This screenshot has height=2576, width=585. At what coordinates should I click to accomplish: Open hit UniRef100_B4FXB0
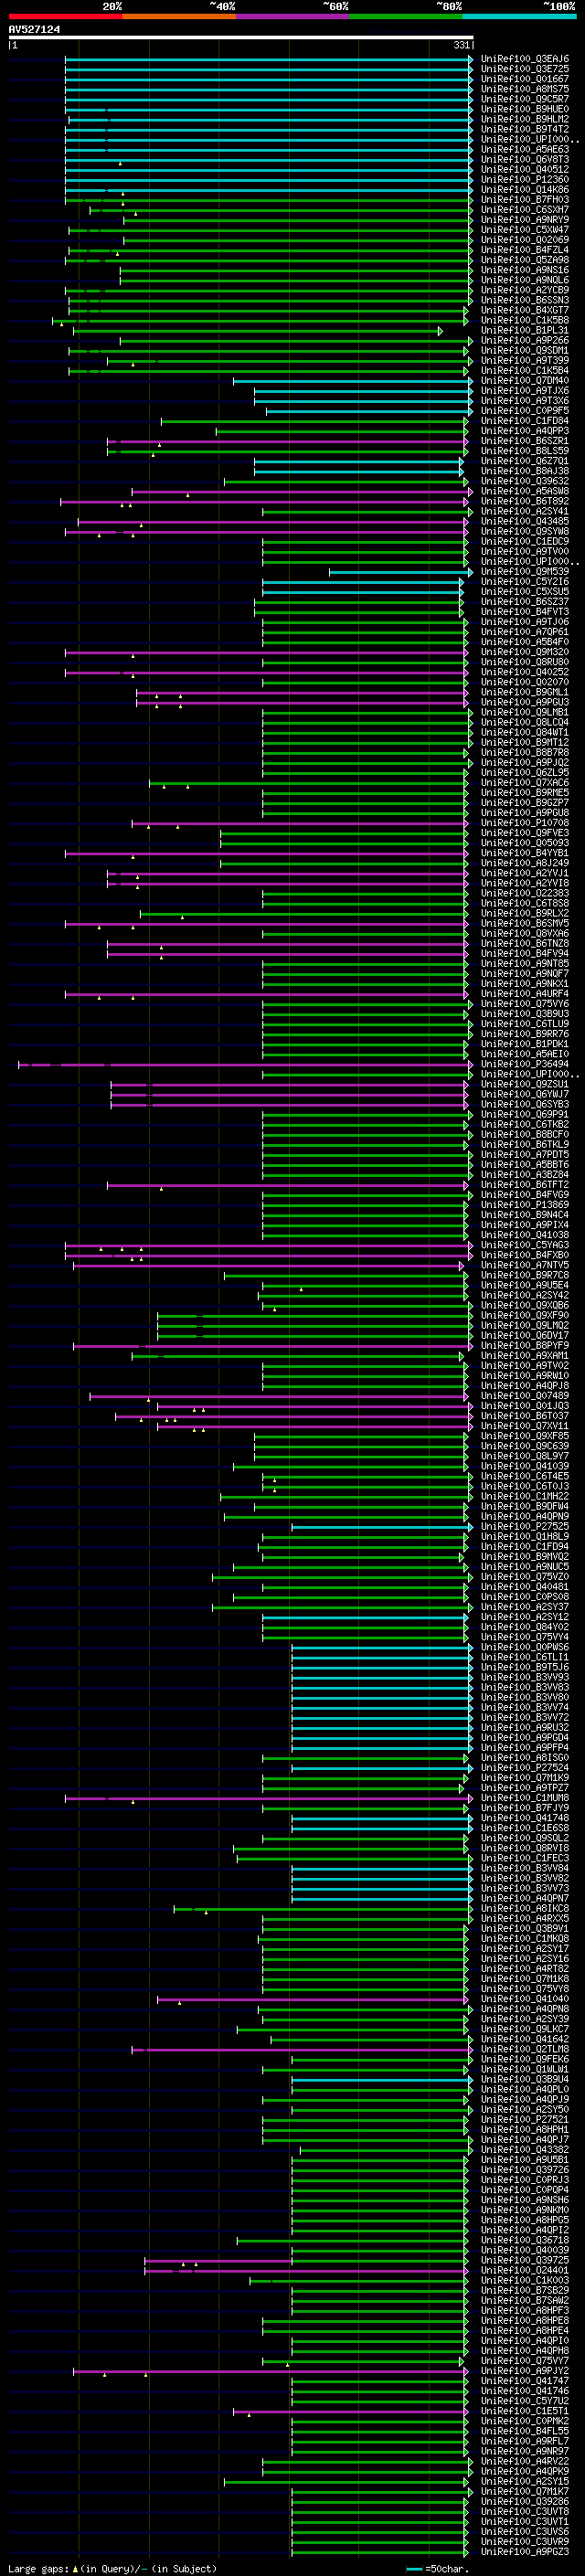pyautogui.click(x=525, y=1255)
